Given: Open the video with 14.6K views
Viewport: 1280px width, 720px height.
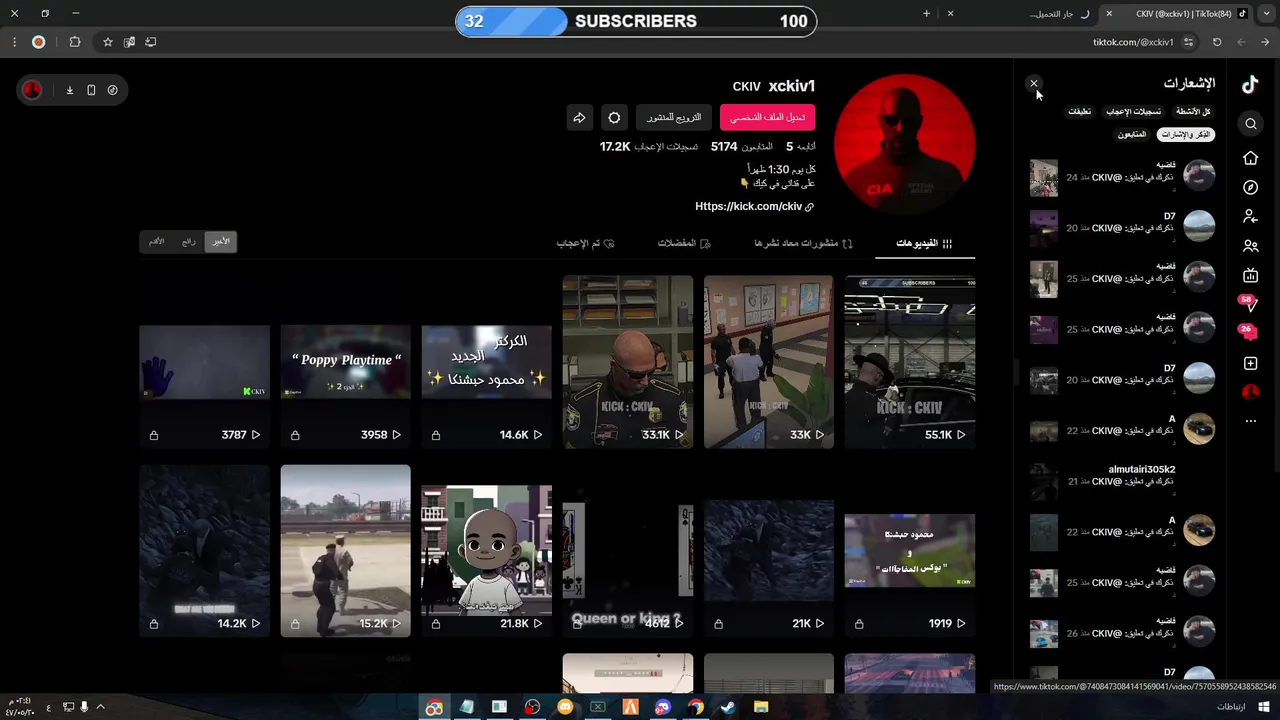Looking at the screenshot, I should [x=486, y=362].
